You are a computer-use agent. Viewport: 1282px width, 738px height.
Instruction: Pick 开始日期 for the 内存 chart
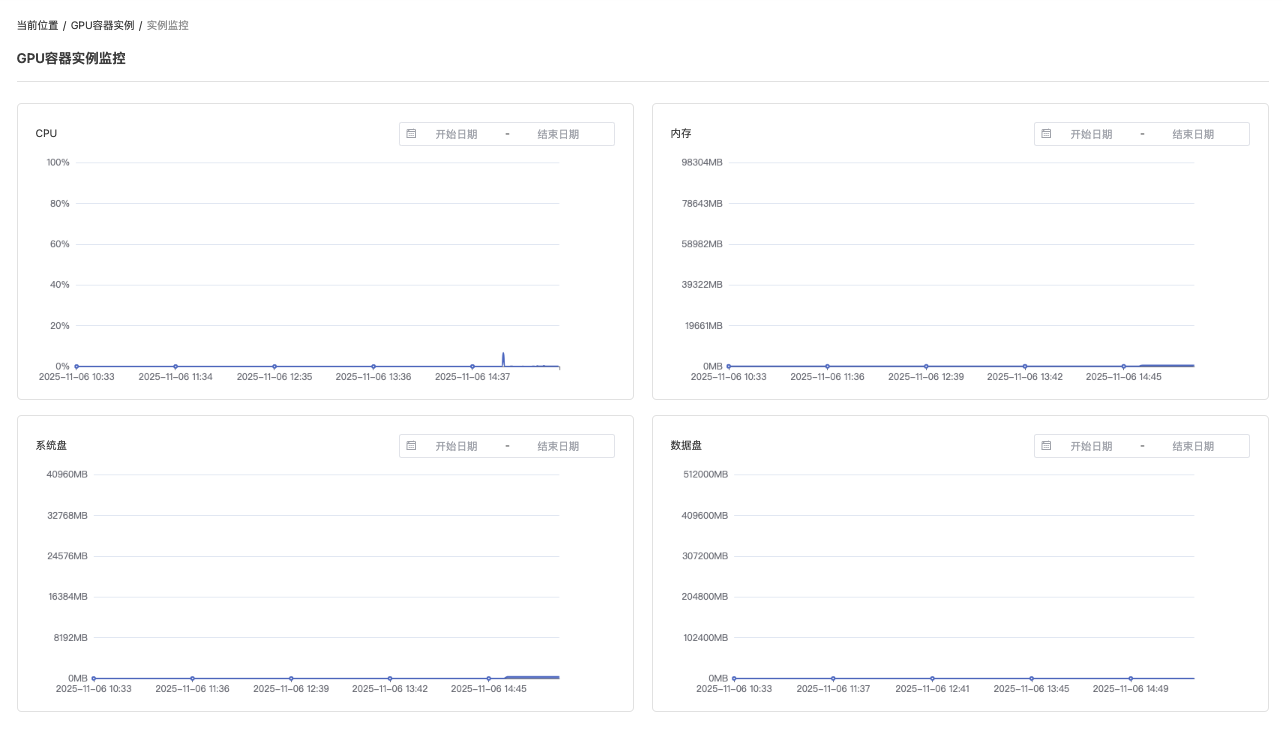(1091, 134)
